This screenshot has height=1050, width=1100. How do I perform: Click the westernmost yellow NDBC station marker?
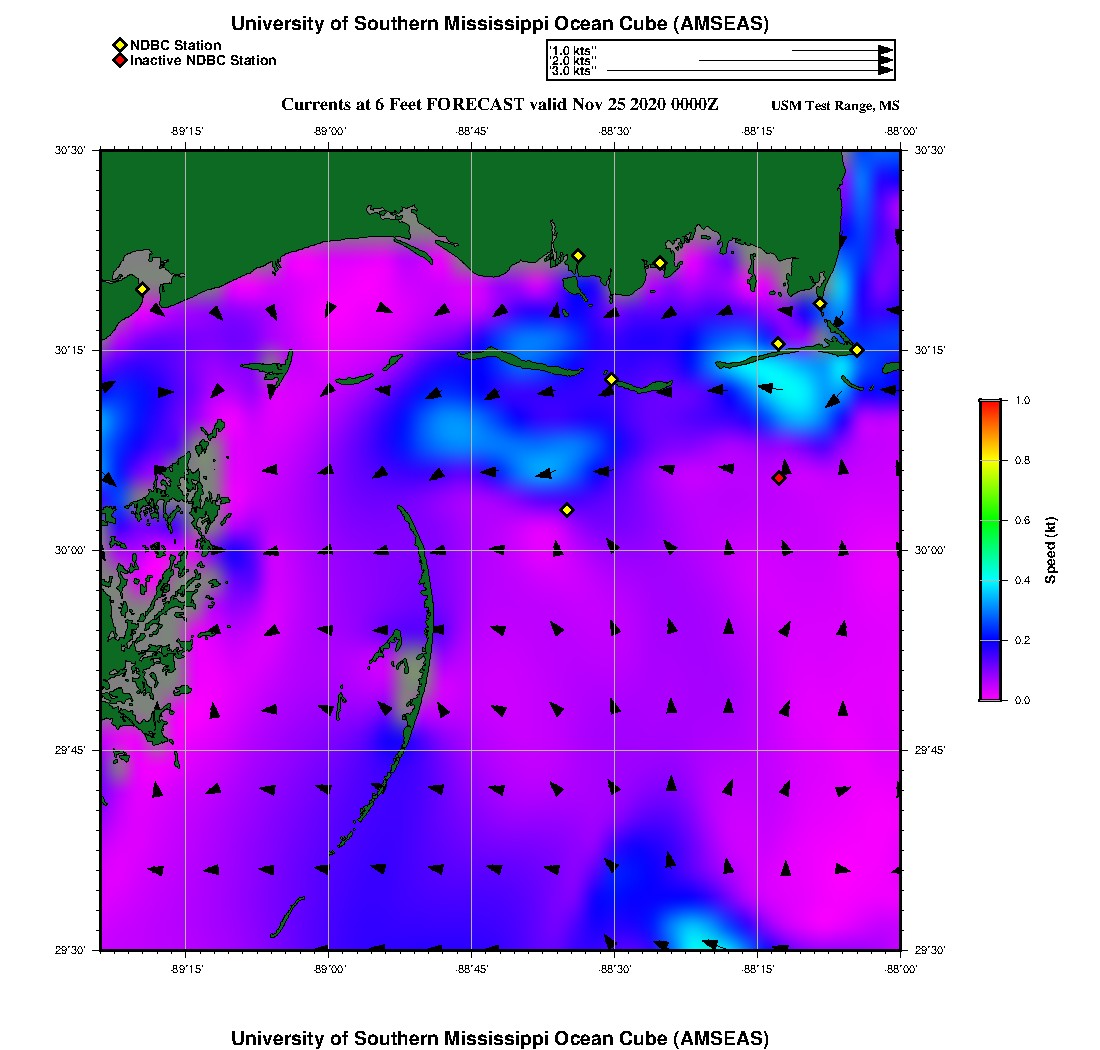point(142,289)
